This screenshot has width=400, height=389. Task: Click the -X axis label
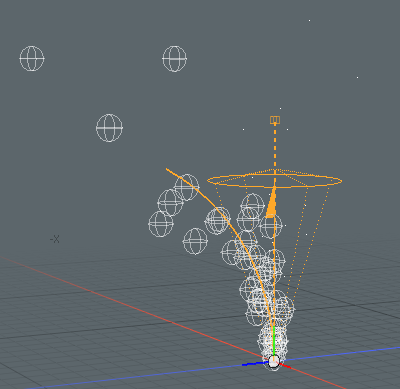coord(55,239)
